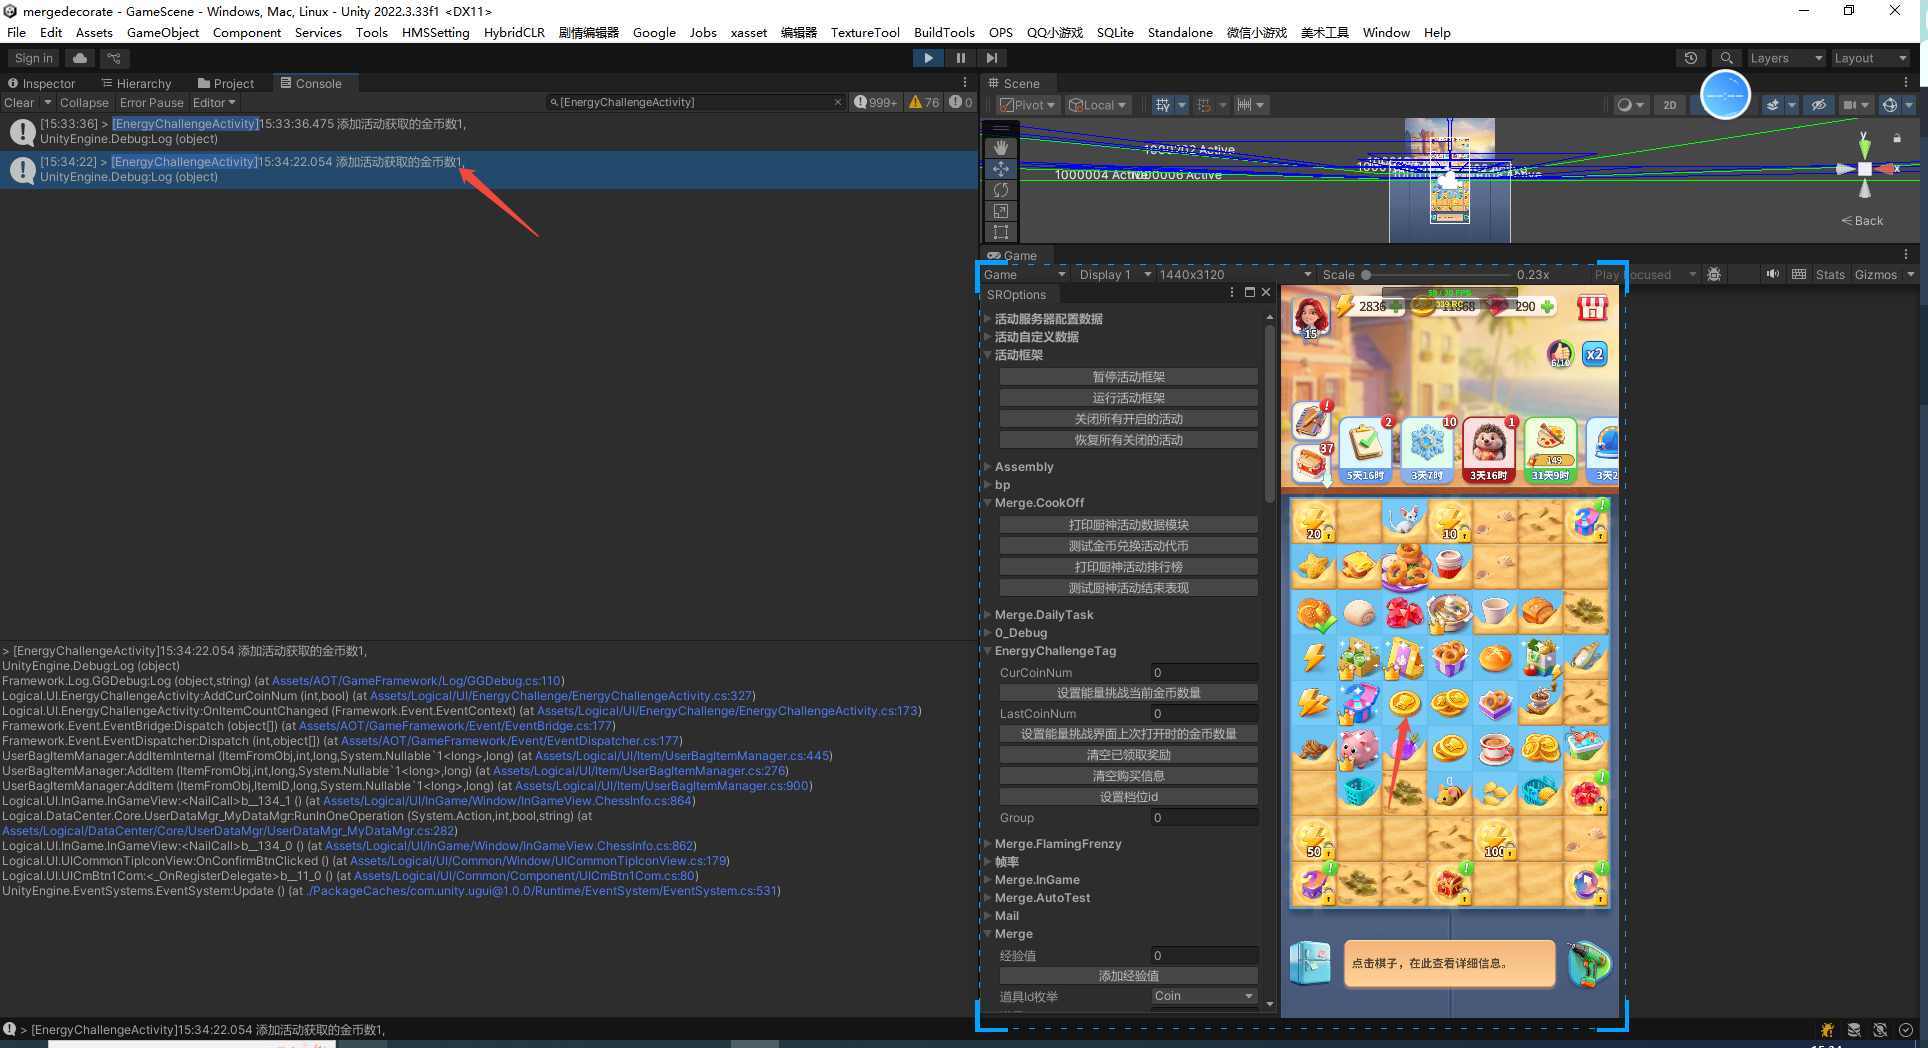The image size is (1928, 1048).
Task: Toggle 2D mode in Scene view
Action: (1669, 105)
